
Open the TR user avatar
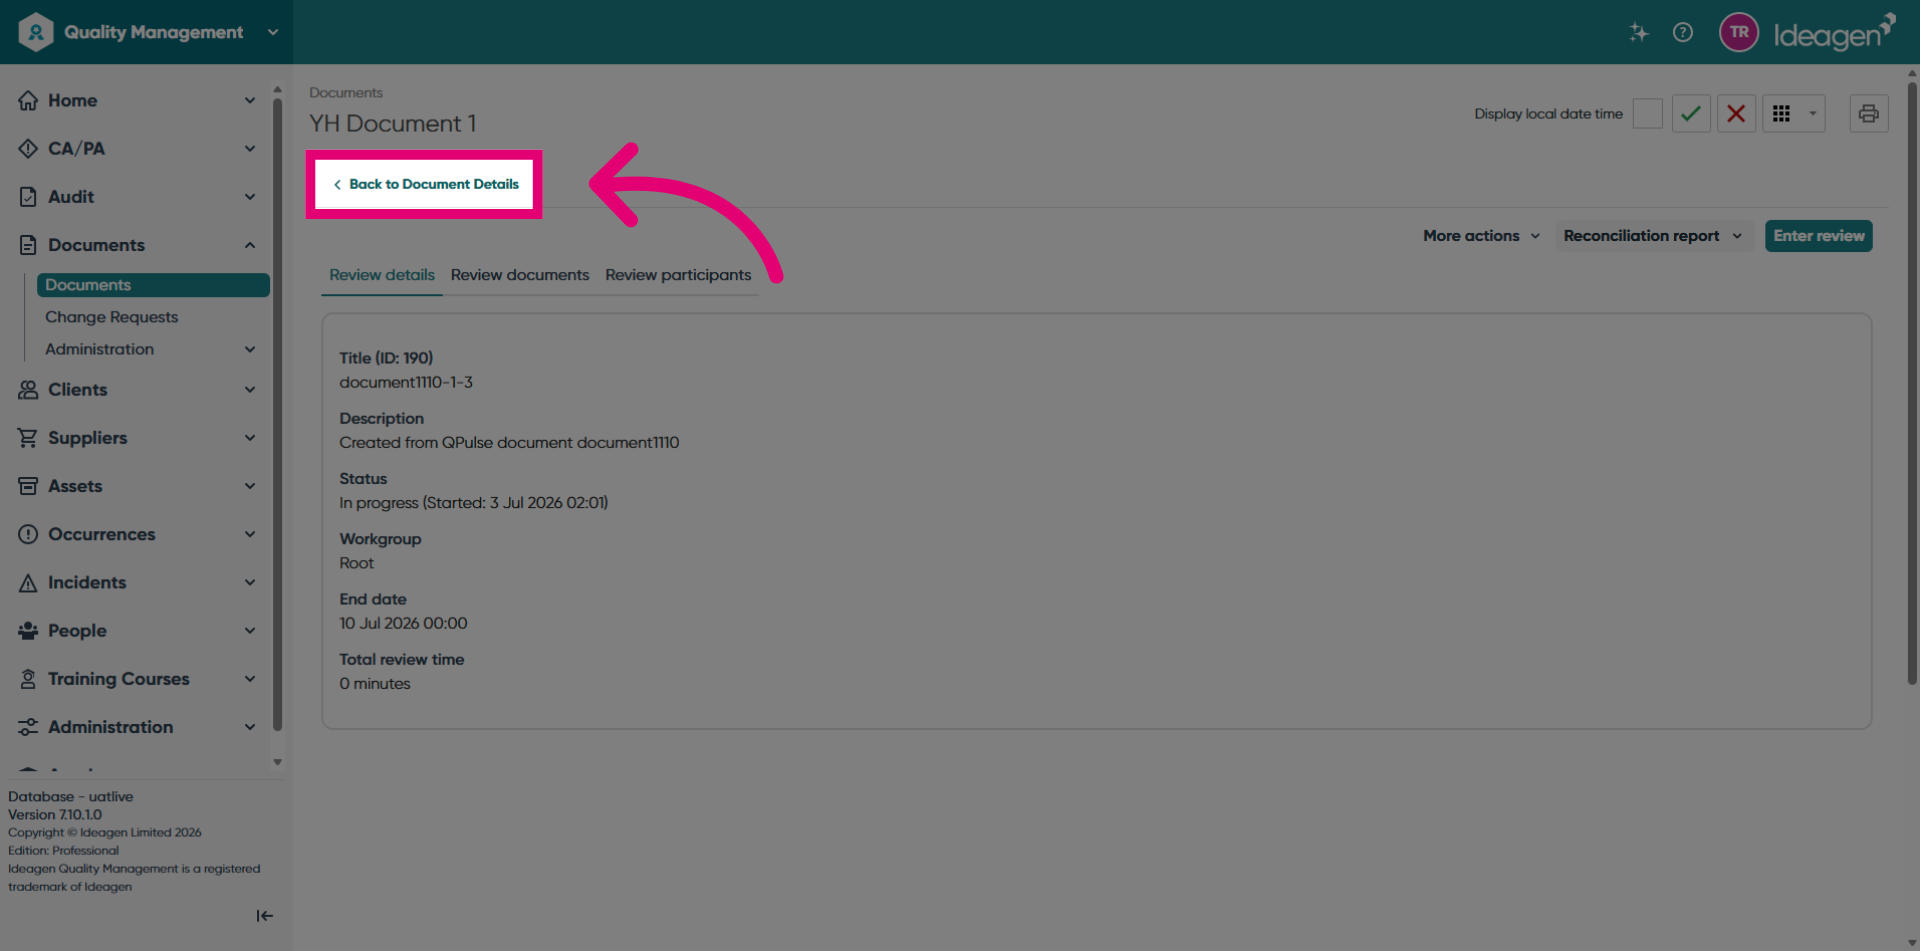(1739, 32)
